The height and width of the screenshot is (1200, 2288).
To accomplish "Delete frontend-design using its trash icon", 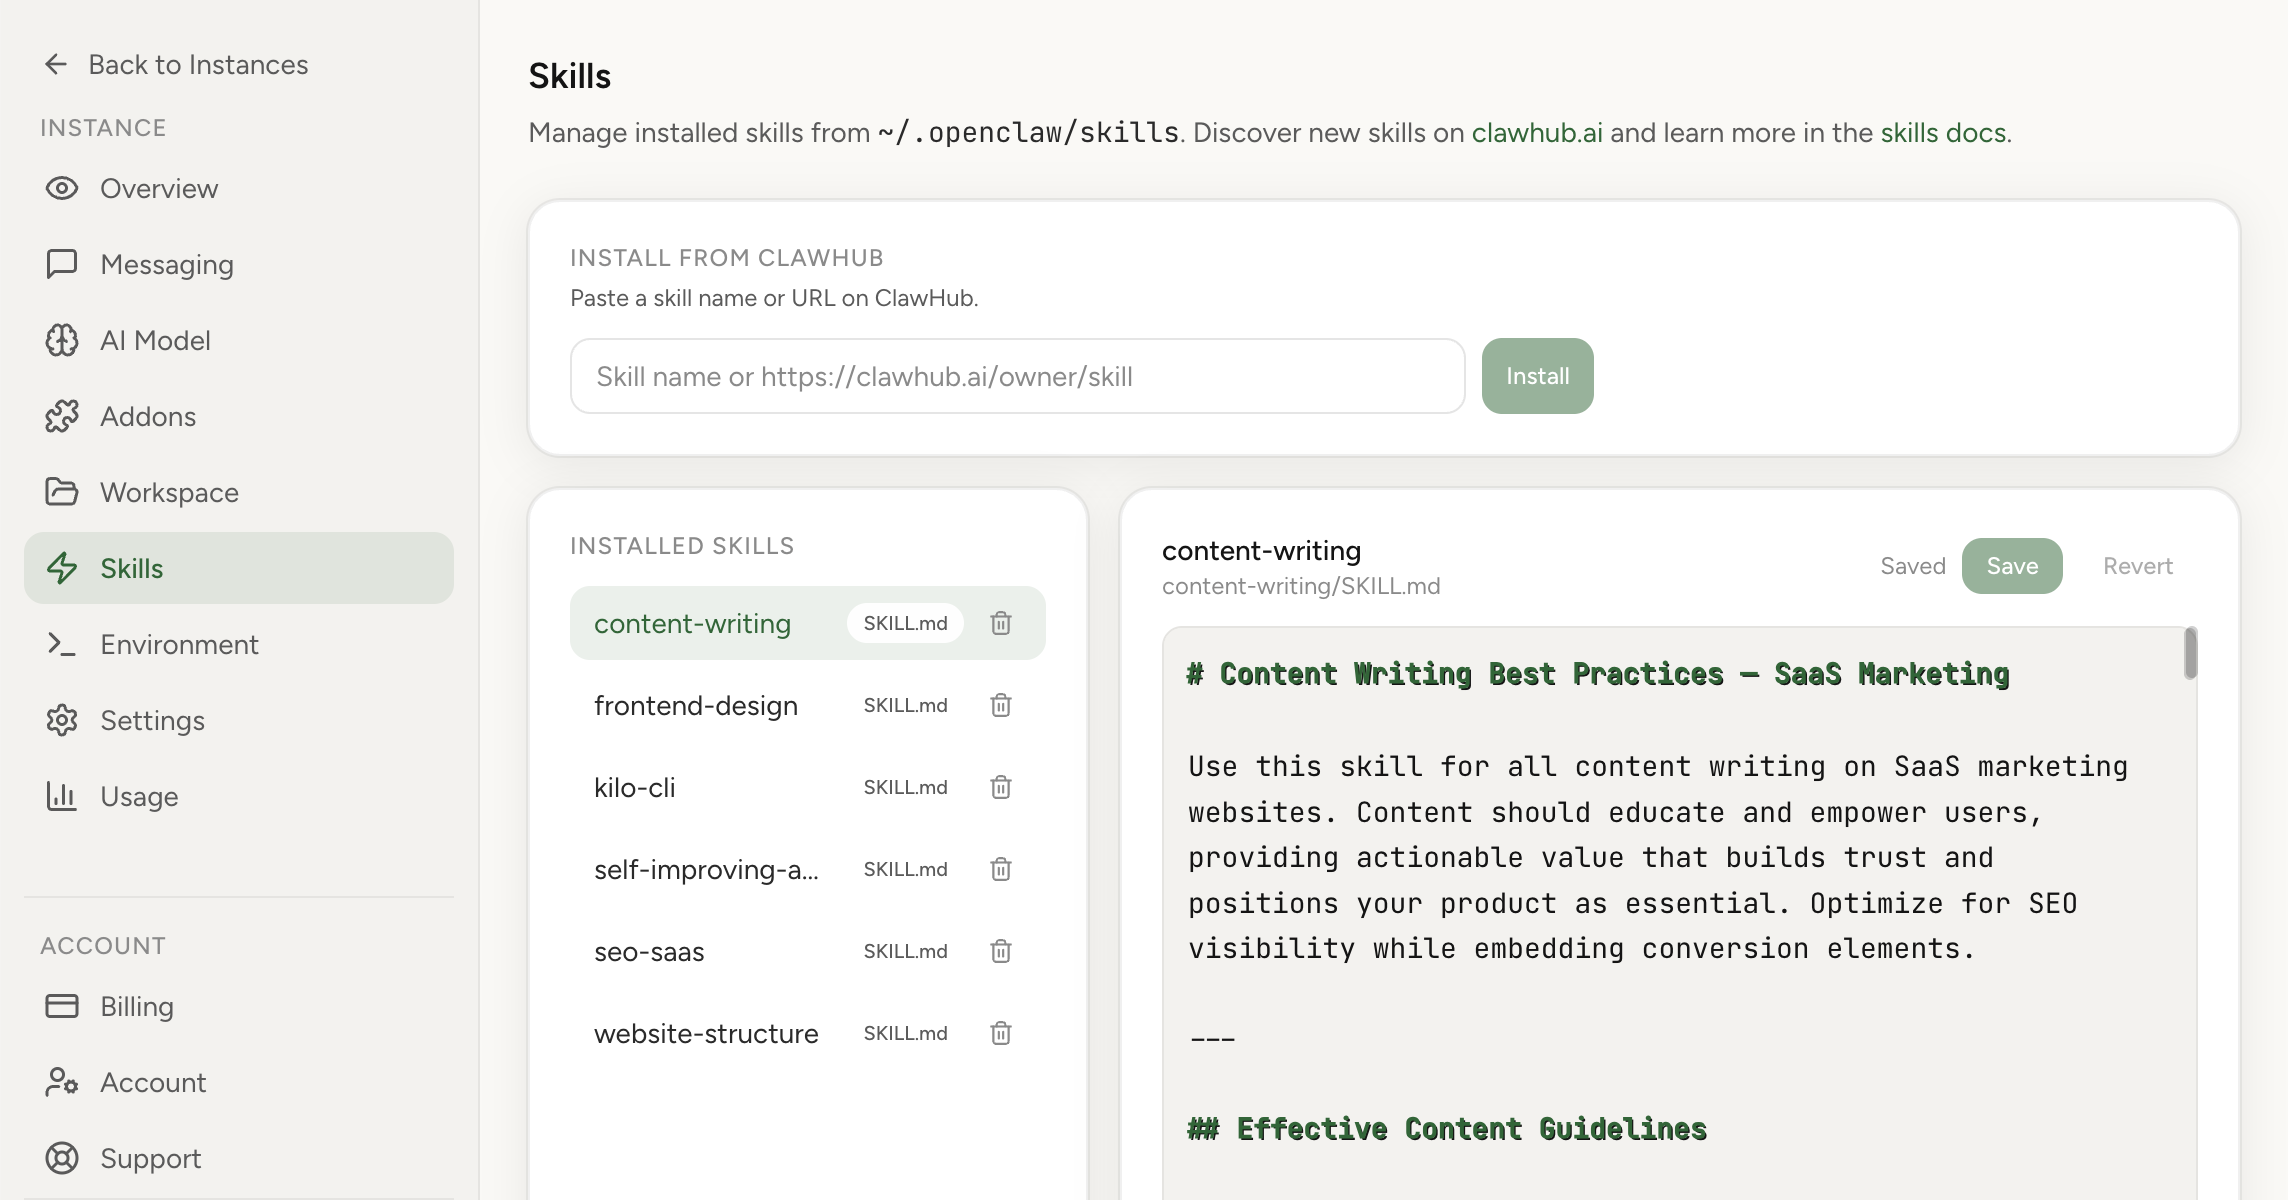I will click(1000, 705).
